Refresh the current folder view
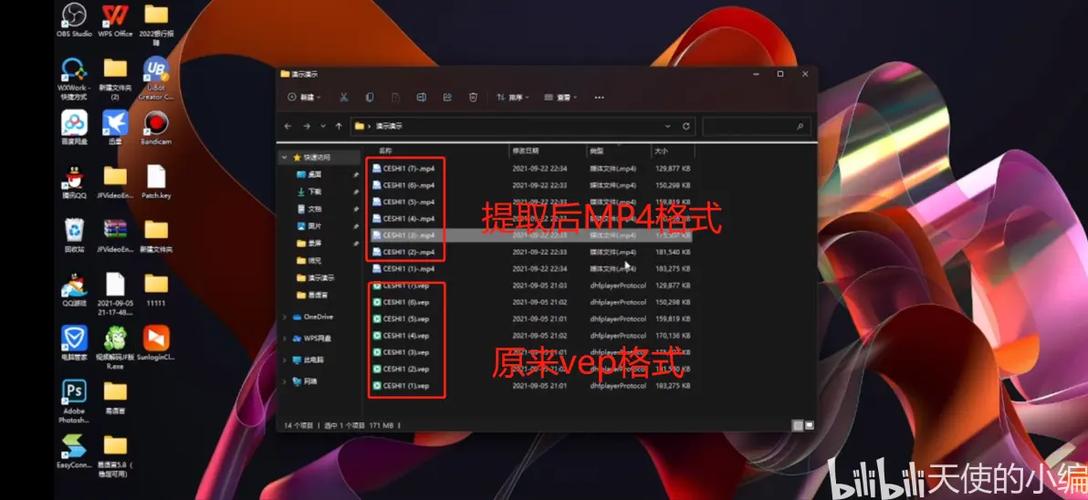This screenshot has height=500, width=1088. (x=686, y=126)
